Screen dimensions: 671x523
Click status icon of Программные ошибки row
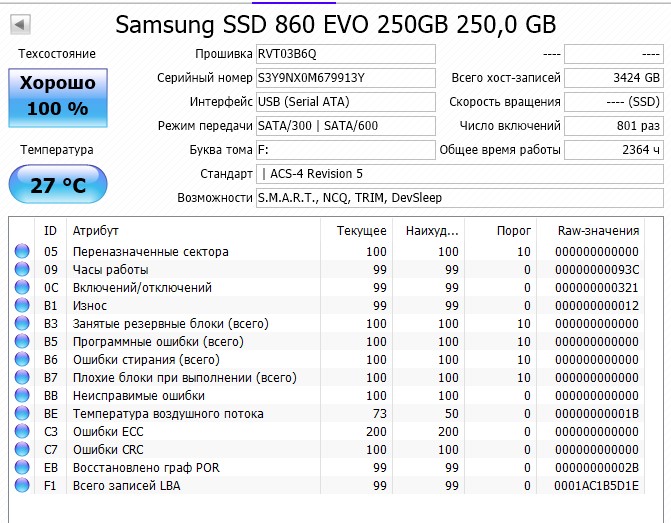22,341
